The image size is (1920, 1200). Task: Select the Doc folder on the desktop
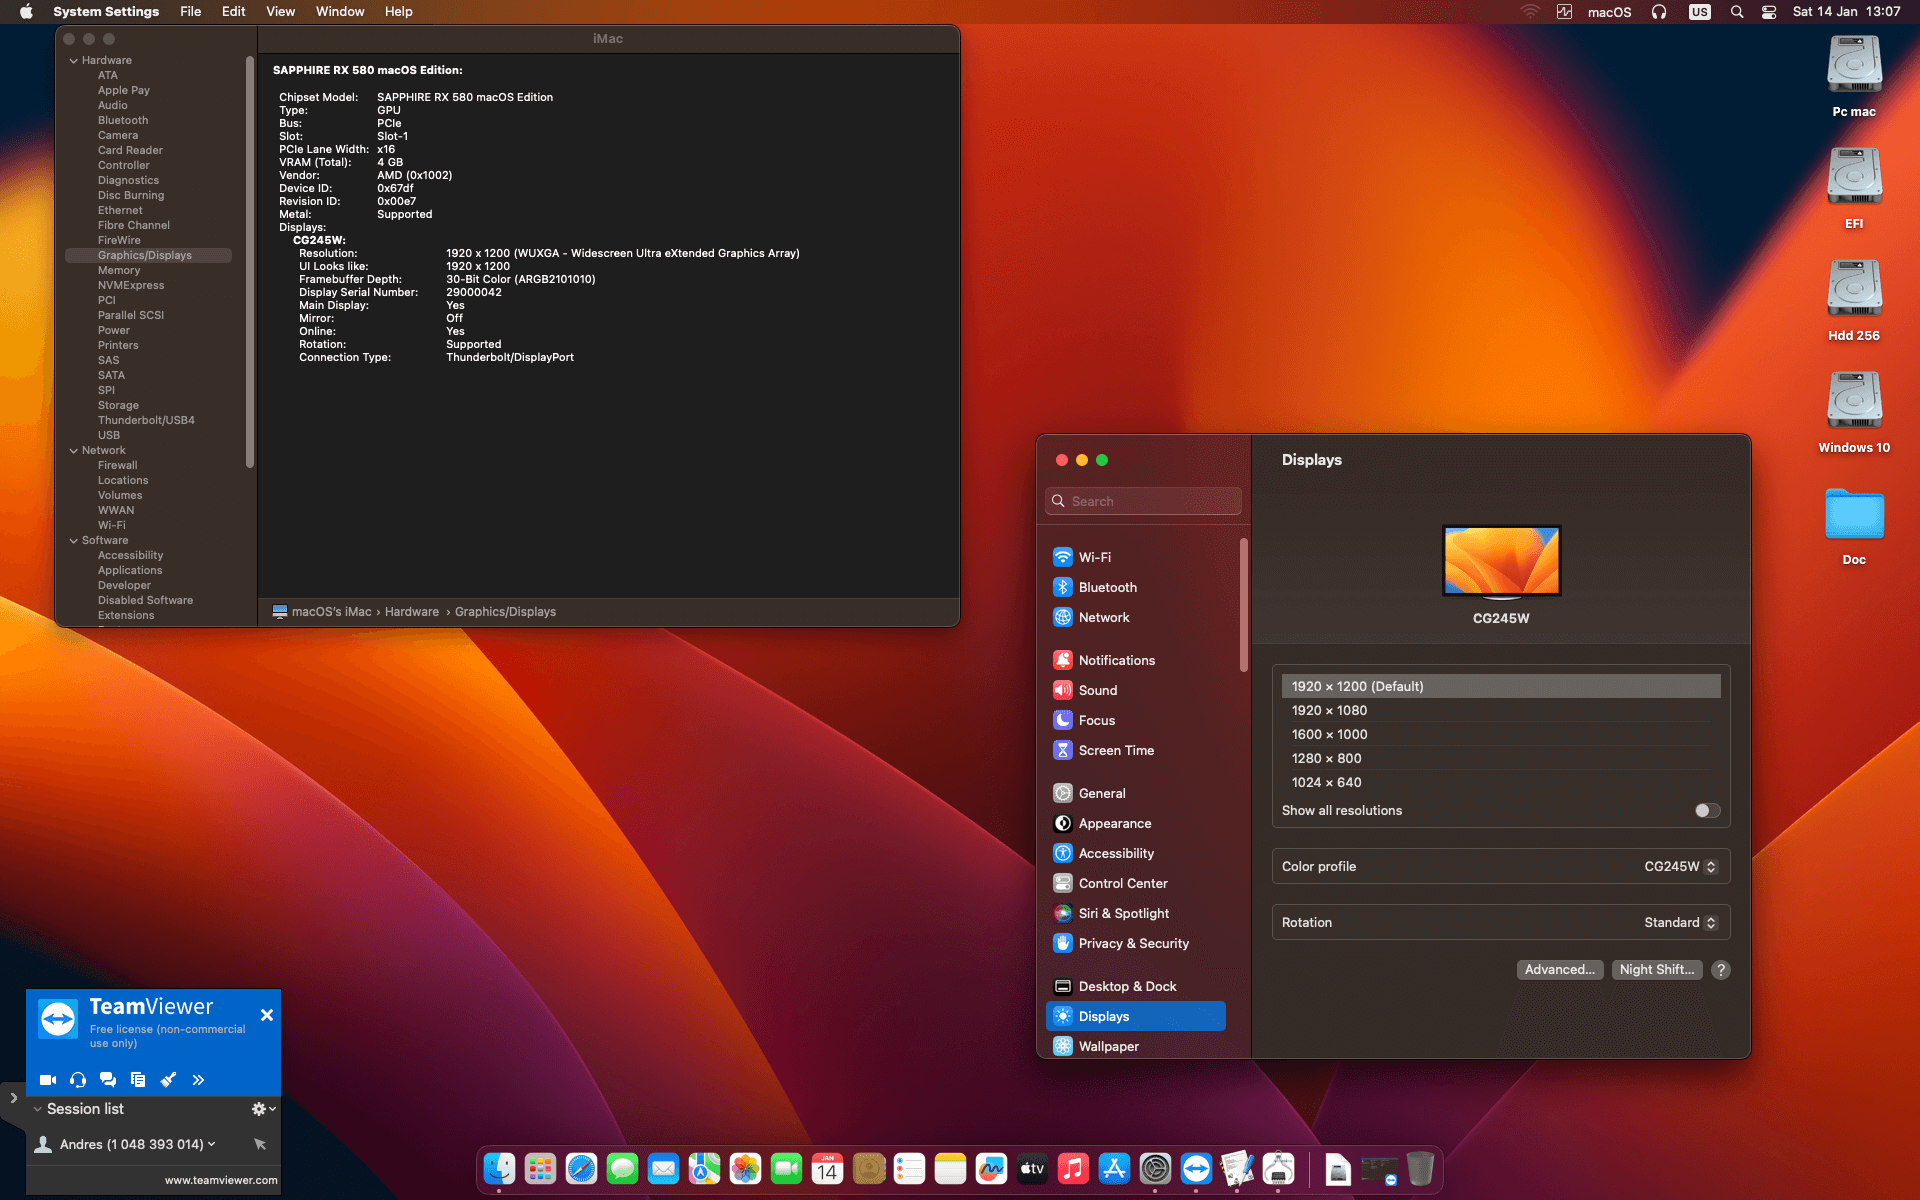pyautogui.click(x=1854, y=526)
